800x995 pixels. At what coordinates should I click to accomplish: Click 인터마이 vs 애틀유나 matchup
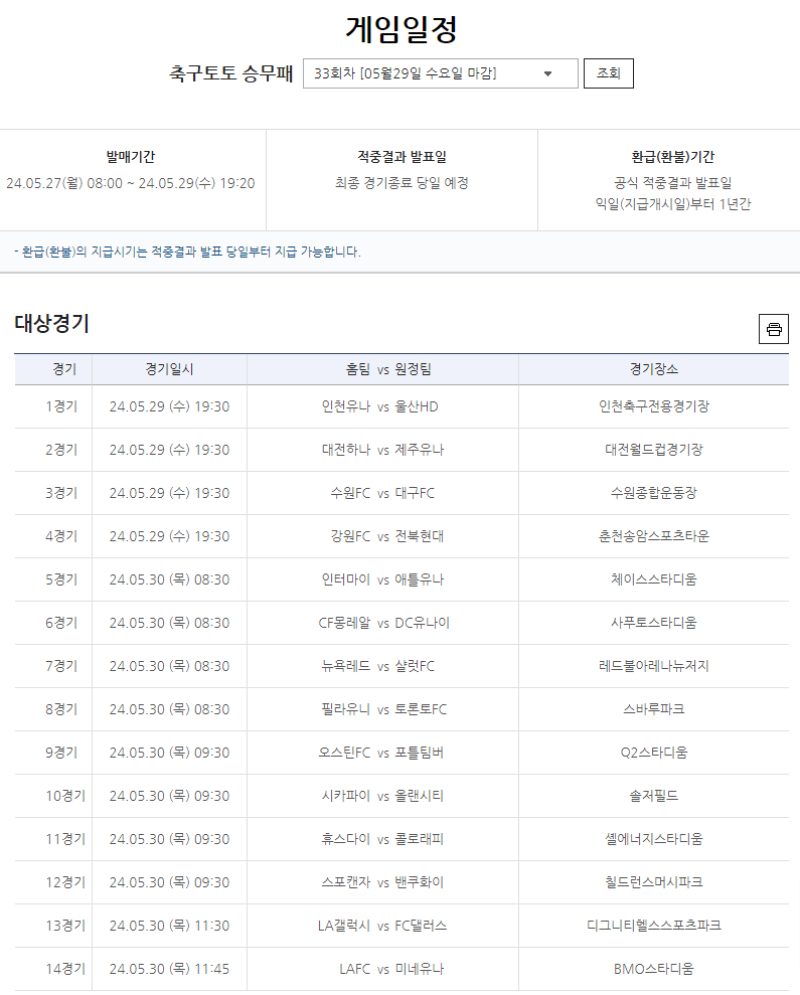click(383, 579)
